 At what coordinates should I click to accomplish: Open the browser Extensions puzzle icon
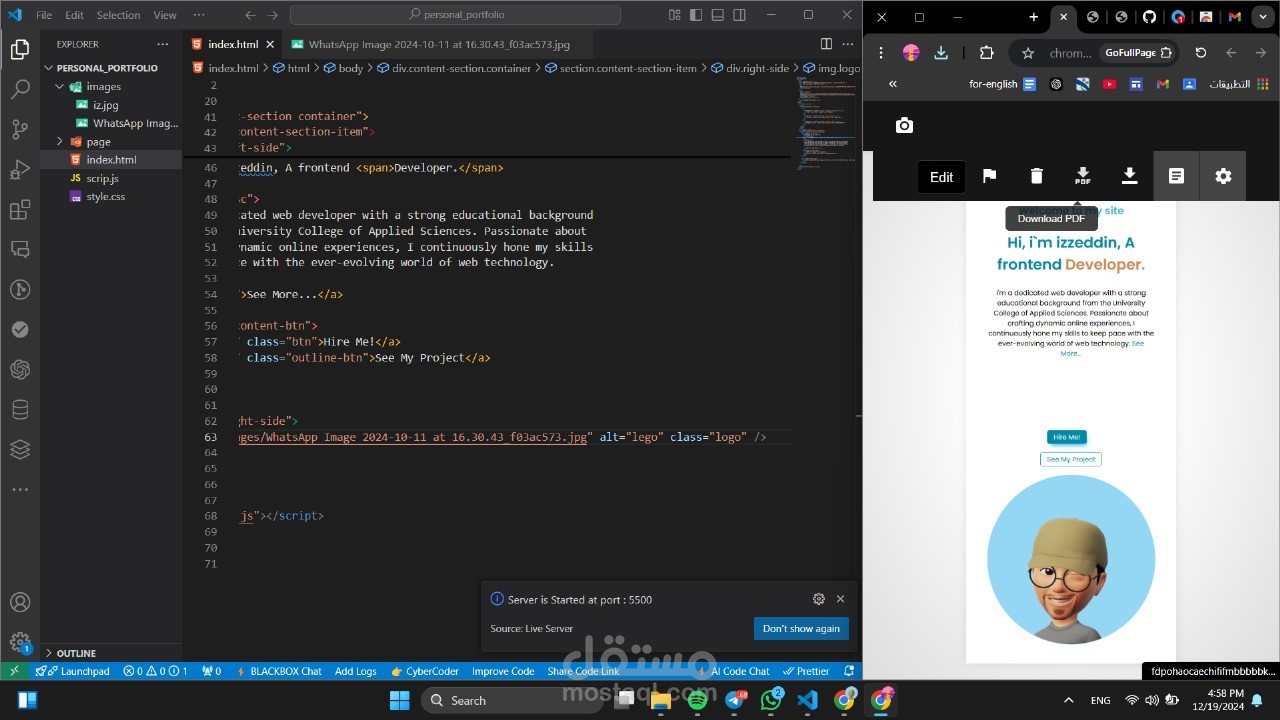(x=987, y=53)
